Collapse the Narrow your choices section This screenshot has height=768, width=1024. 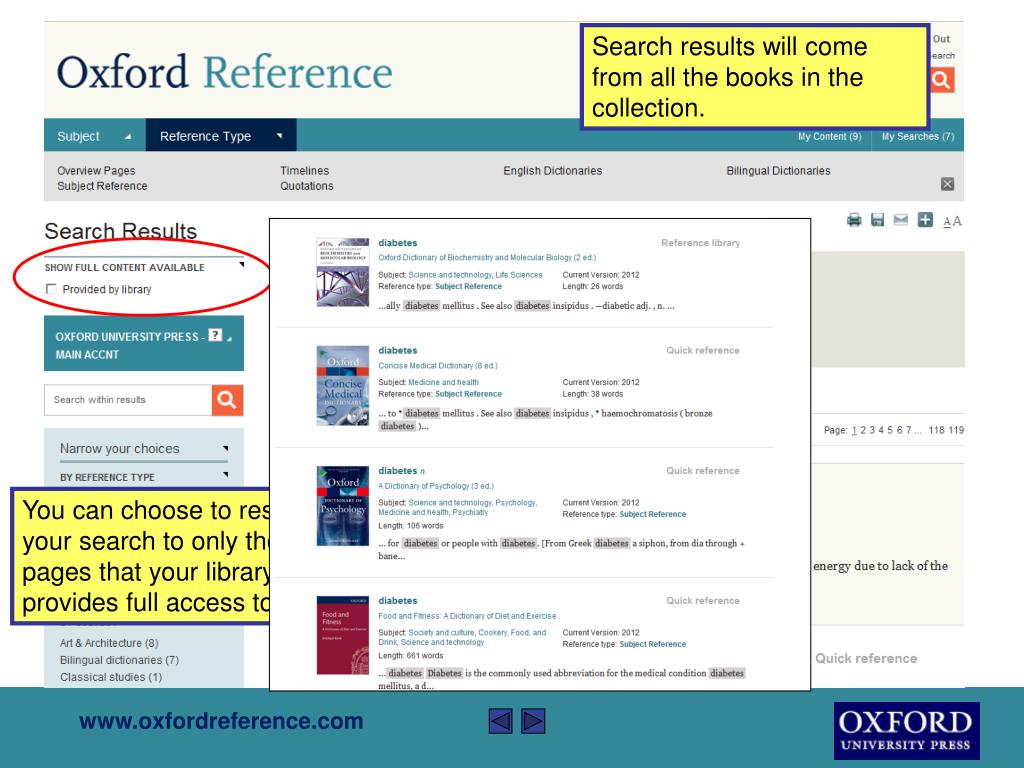click(x=225, y=449)
